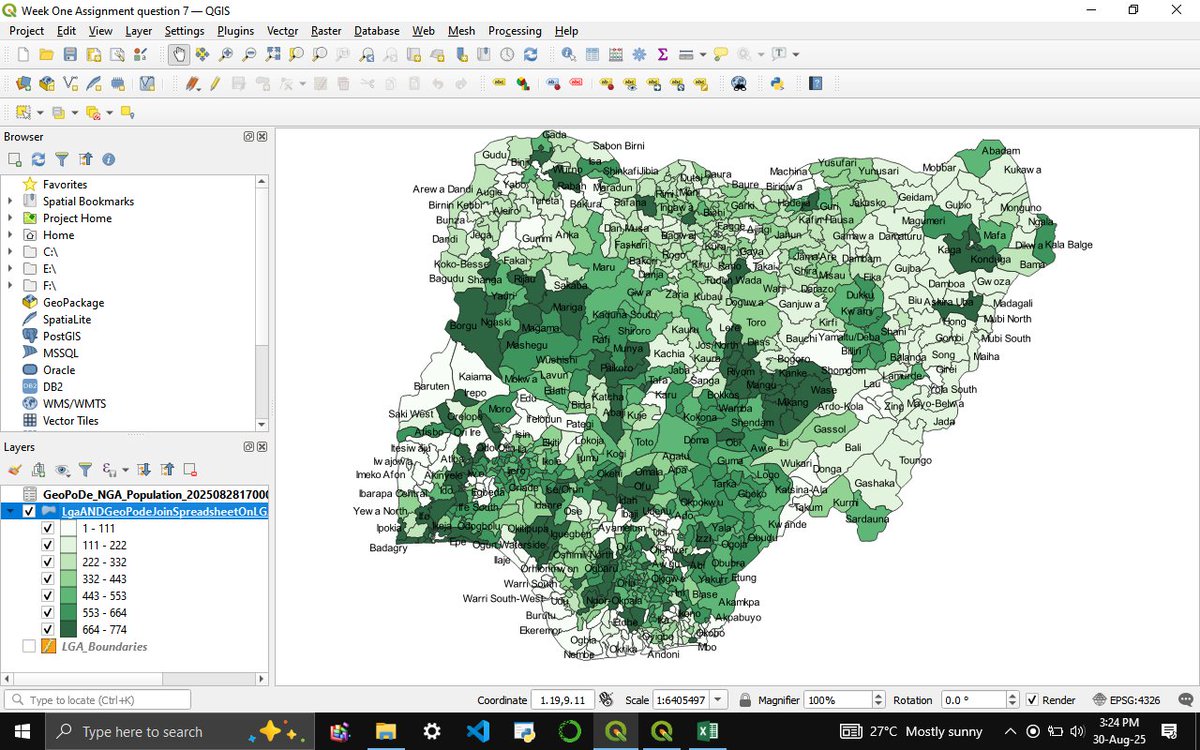Open the Identify Features tool
The width and height of the screenshot is (1200, 750).
pyautogui.click(x=567, y=55)
